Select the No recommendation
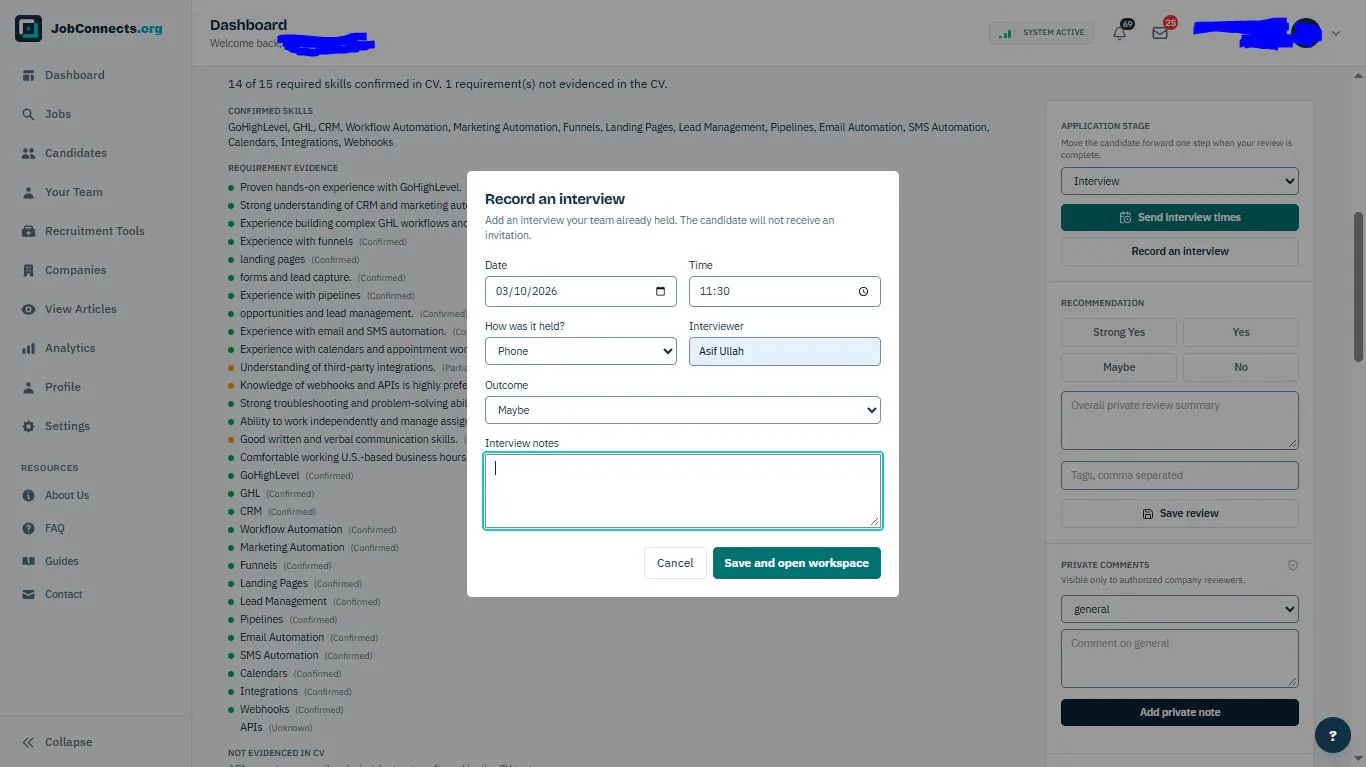1366x767 pixels. coord(1241,367)
